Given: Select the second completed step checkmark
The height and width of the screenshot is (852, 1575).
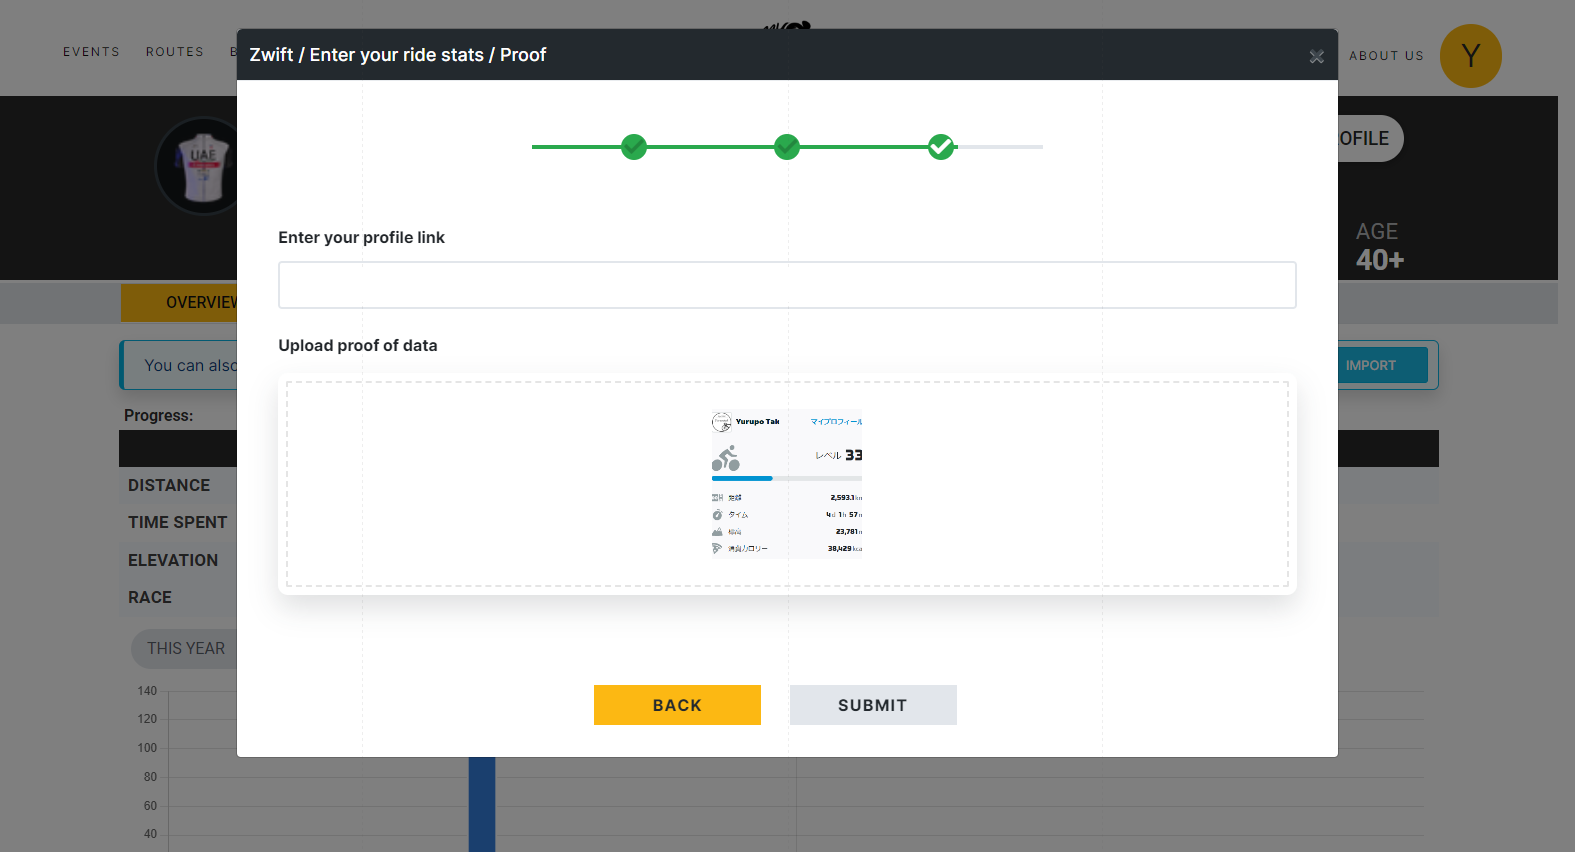Looking at the screenshot, I should 787,147.
